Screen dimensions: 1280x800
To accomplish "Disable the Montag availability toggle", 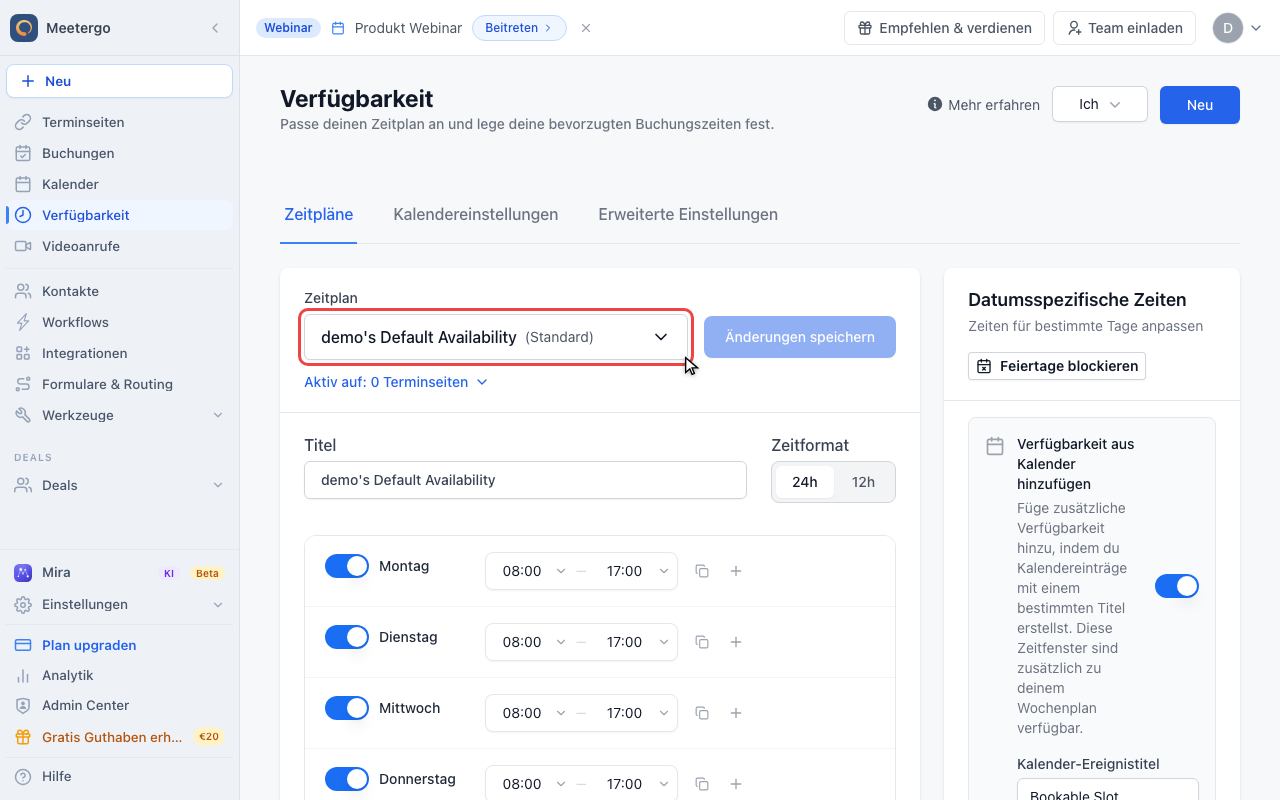I will tap(347, 566).
